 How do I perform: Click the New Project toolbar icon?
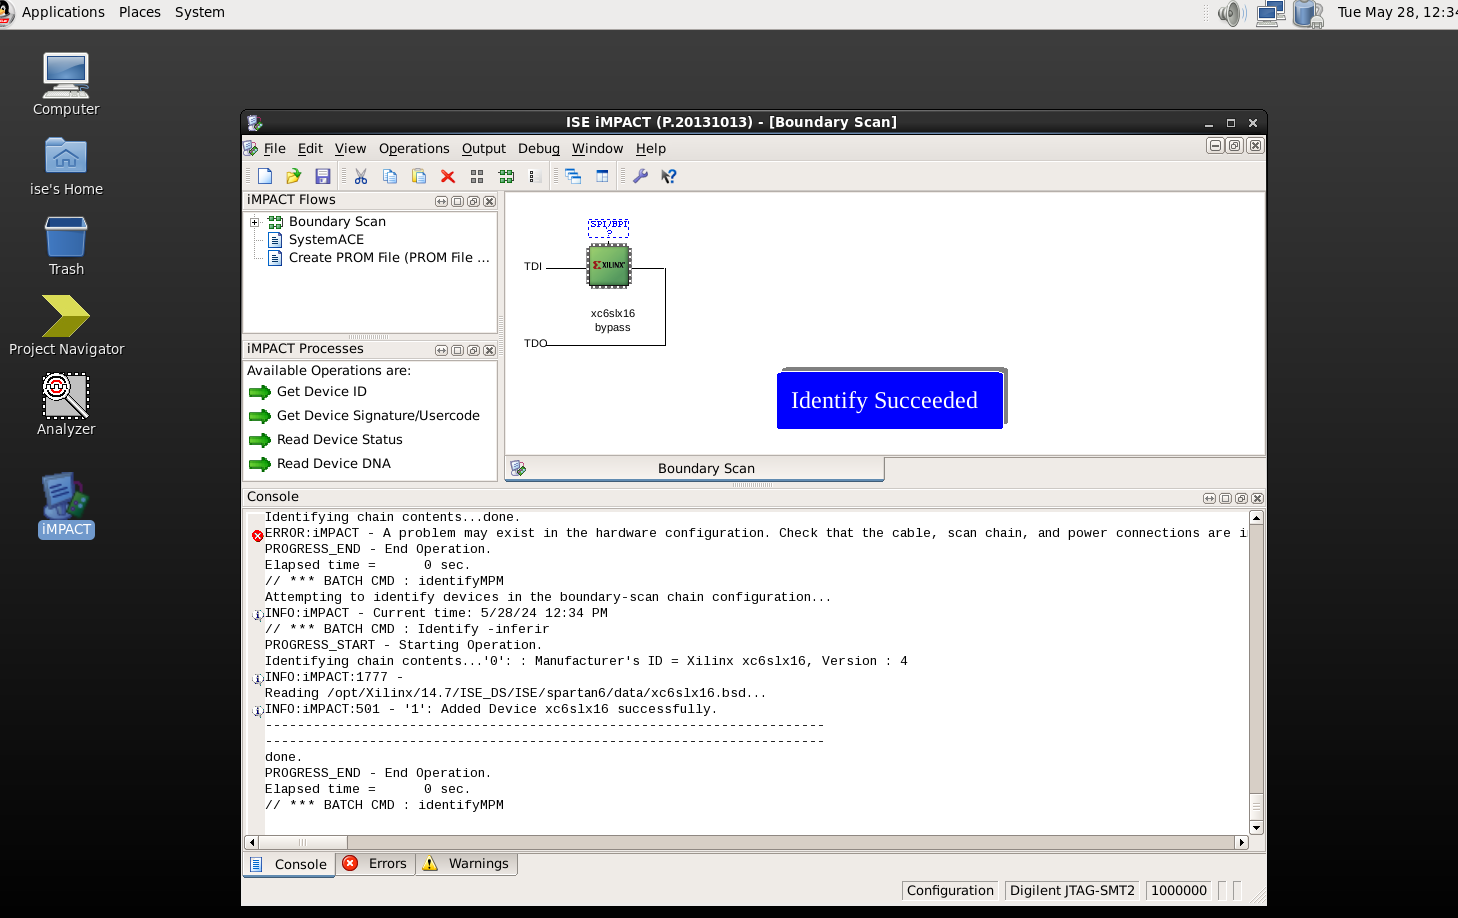[x=265, y=176]
